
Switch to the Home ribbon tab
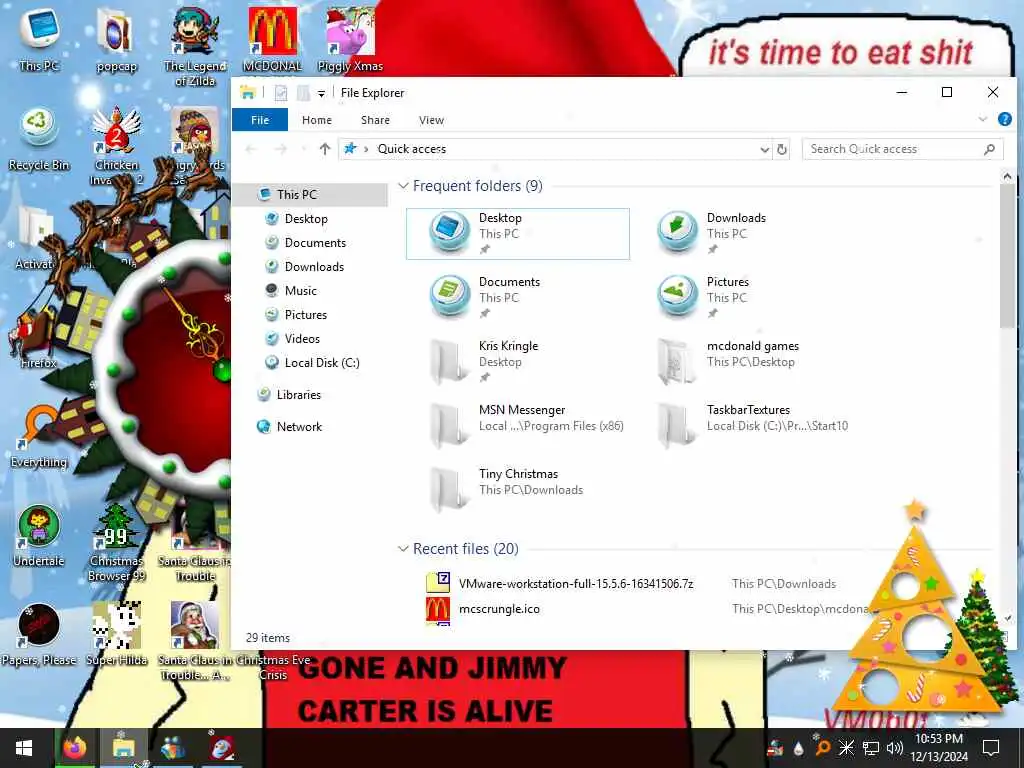pyautogui.click(x=317, y=120)
